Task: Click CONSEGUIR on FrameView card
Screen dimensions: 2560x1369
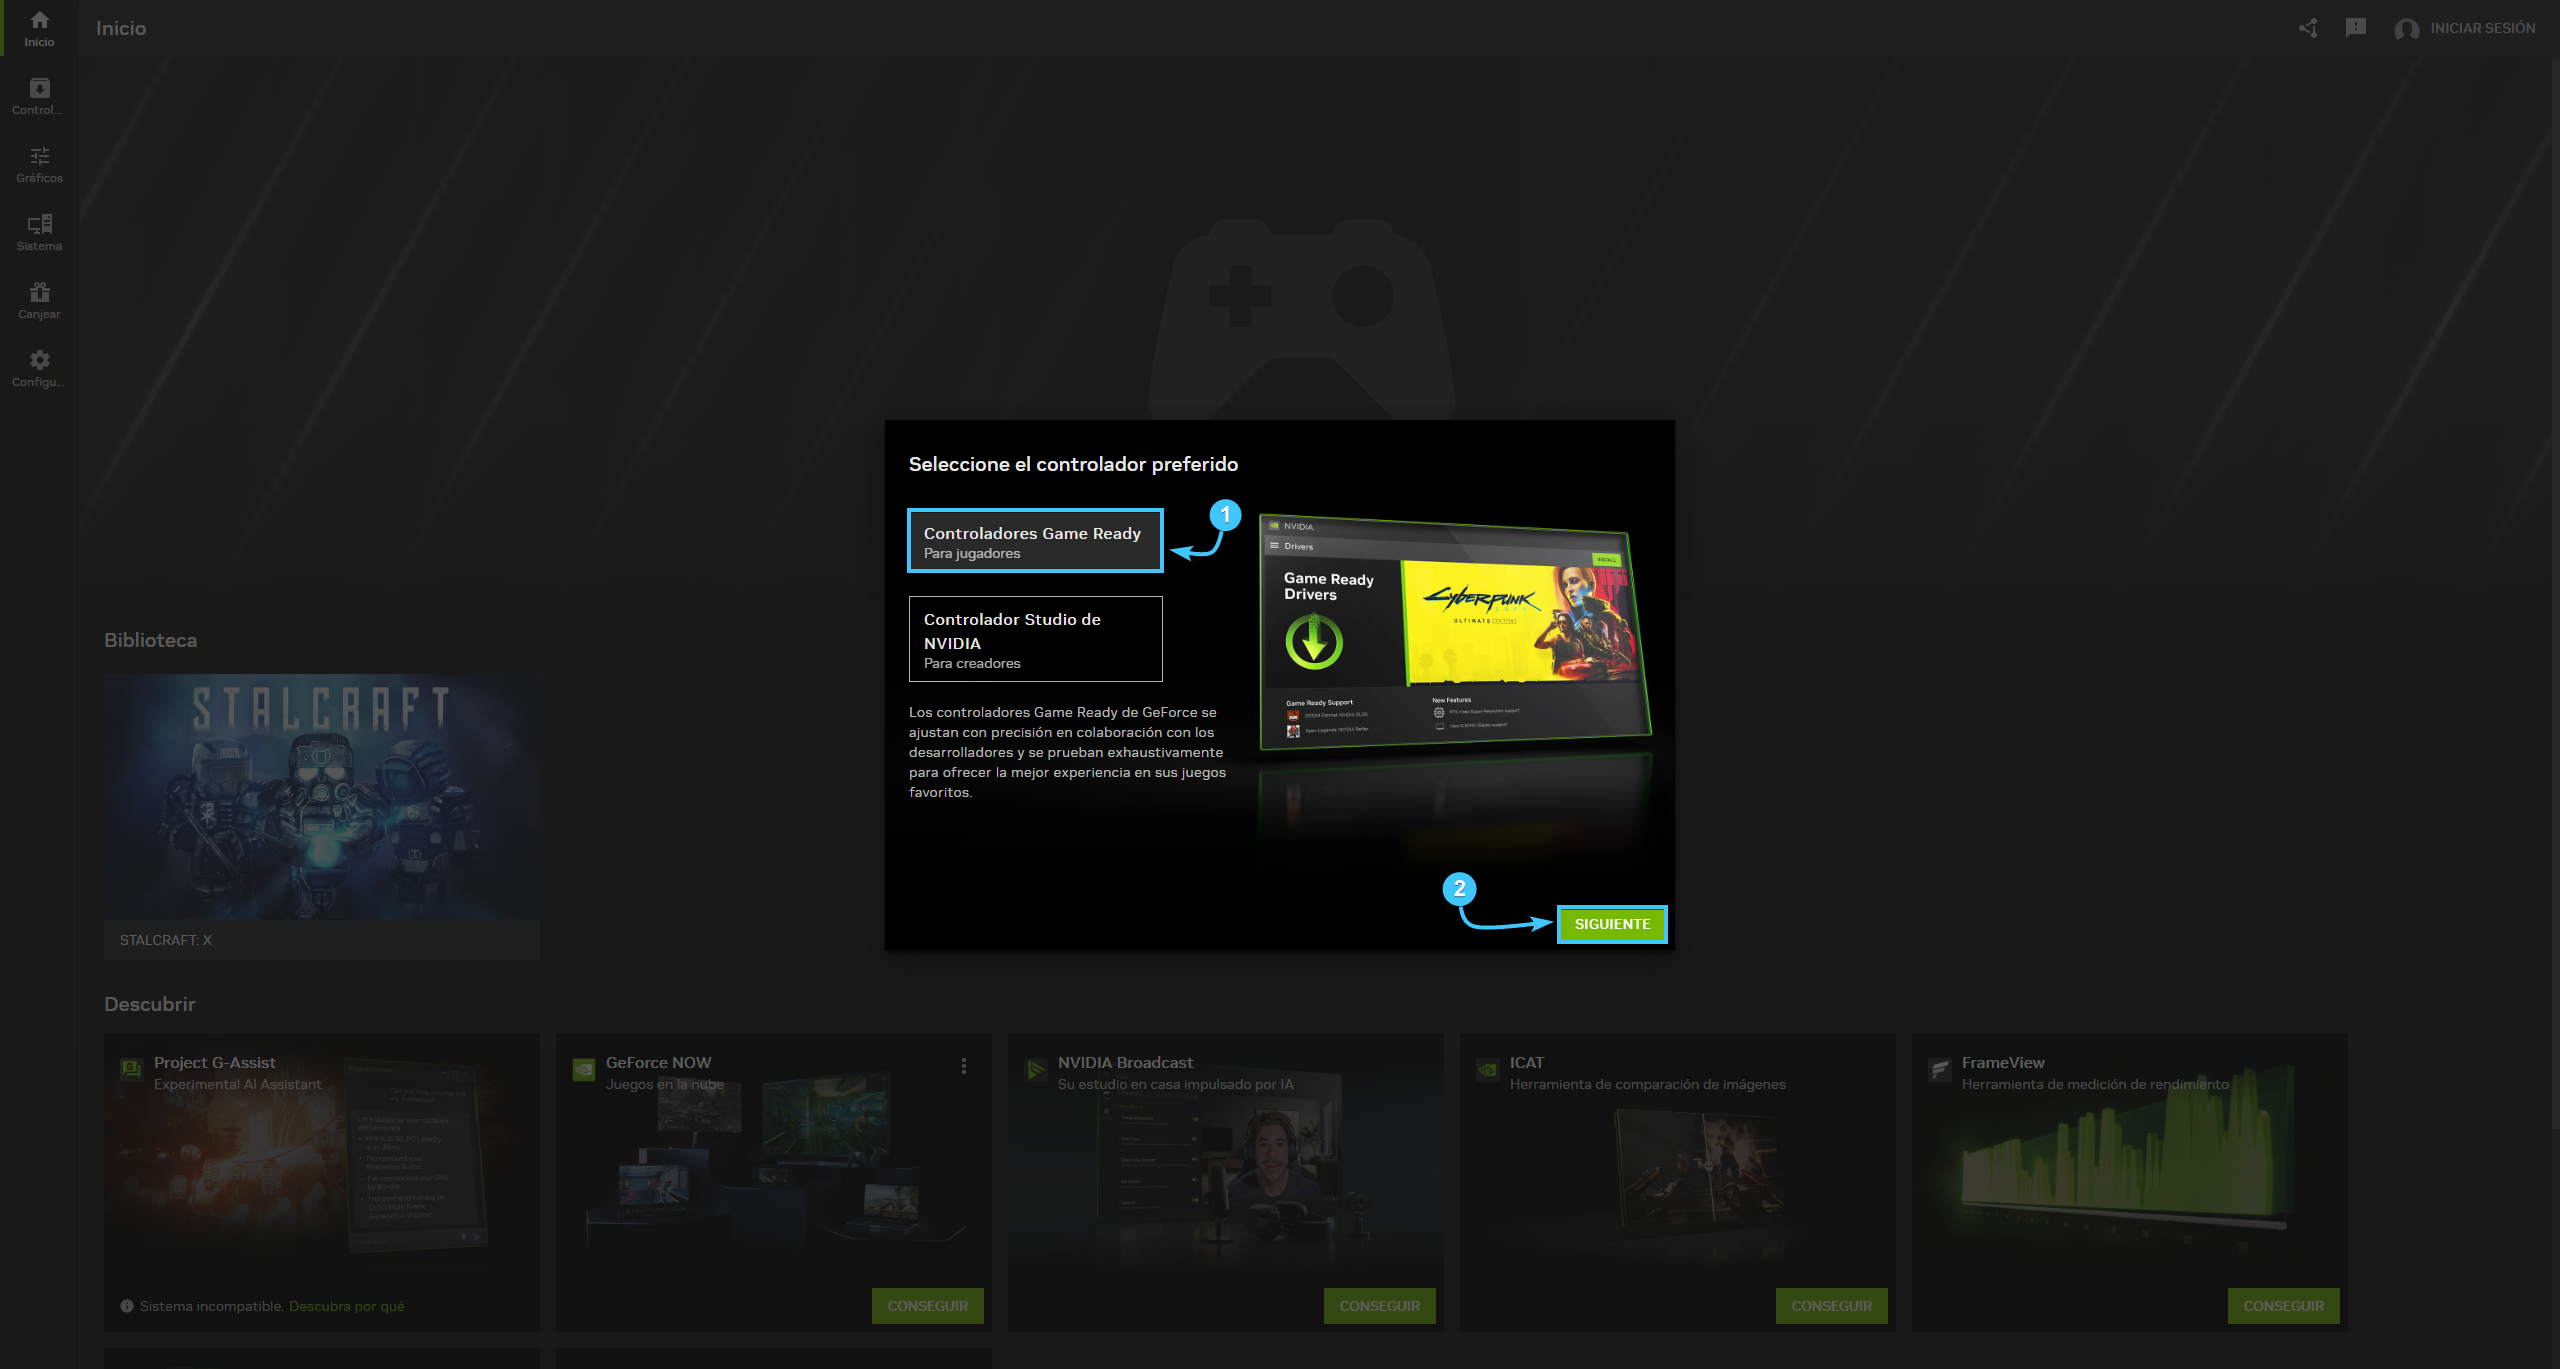Action: pyautogui.click(x=2283, y=1306)
